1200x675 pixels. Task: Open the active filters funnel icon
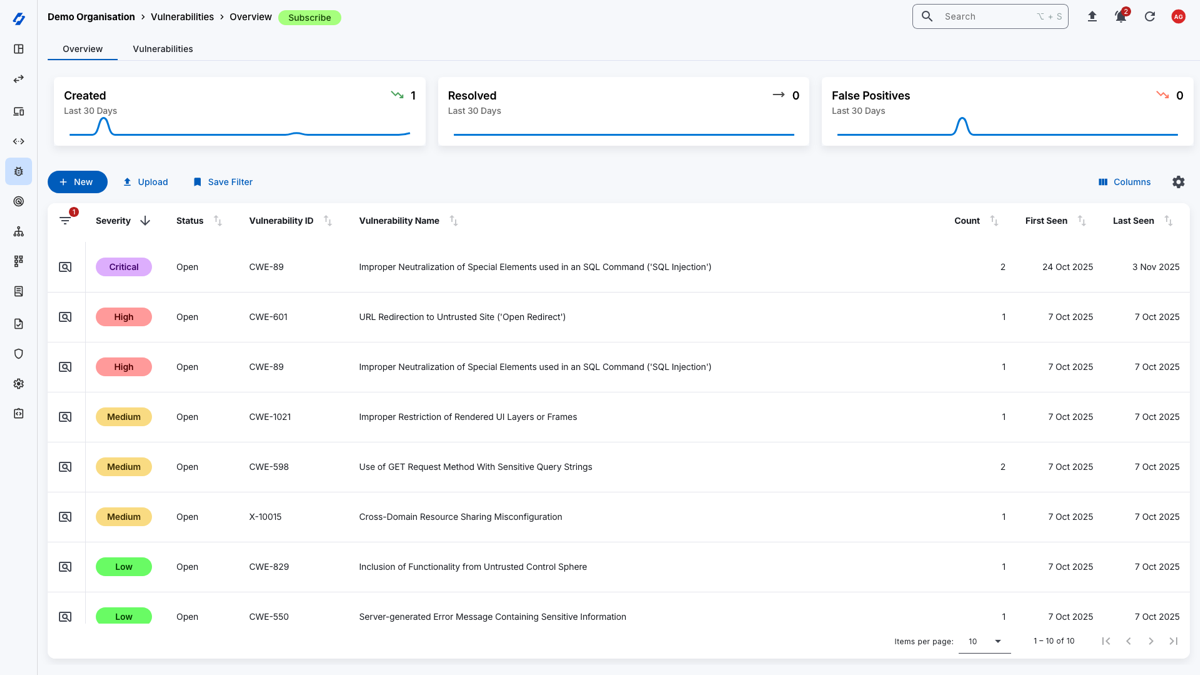tap(66, 220)
